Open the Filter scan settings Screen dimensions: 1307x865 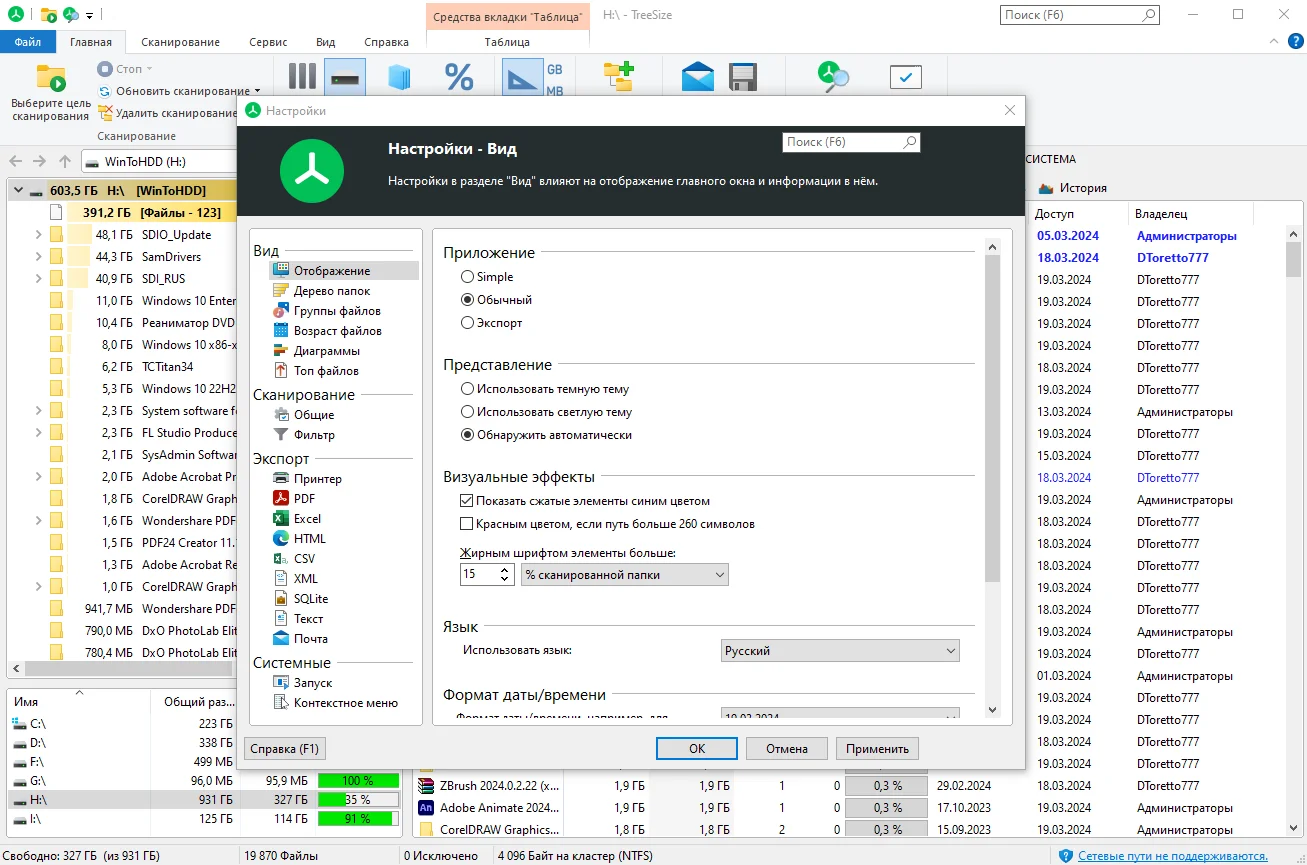(x=314, y=435)
